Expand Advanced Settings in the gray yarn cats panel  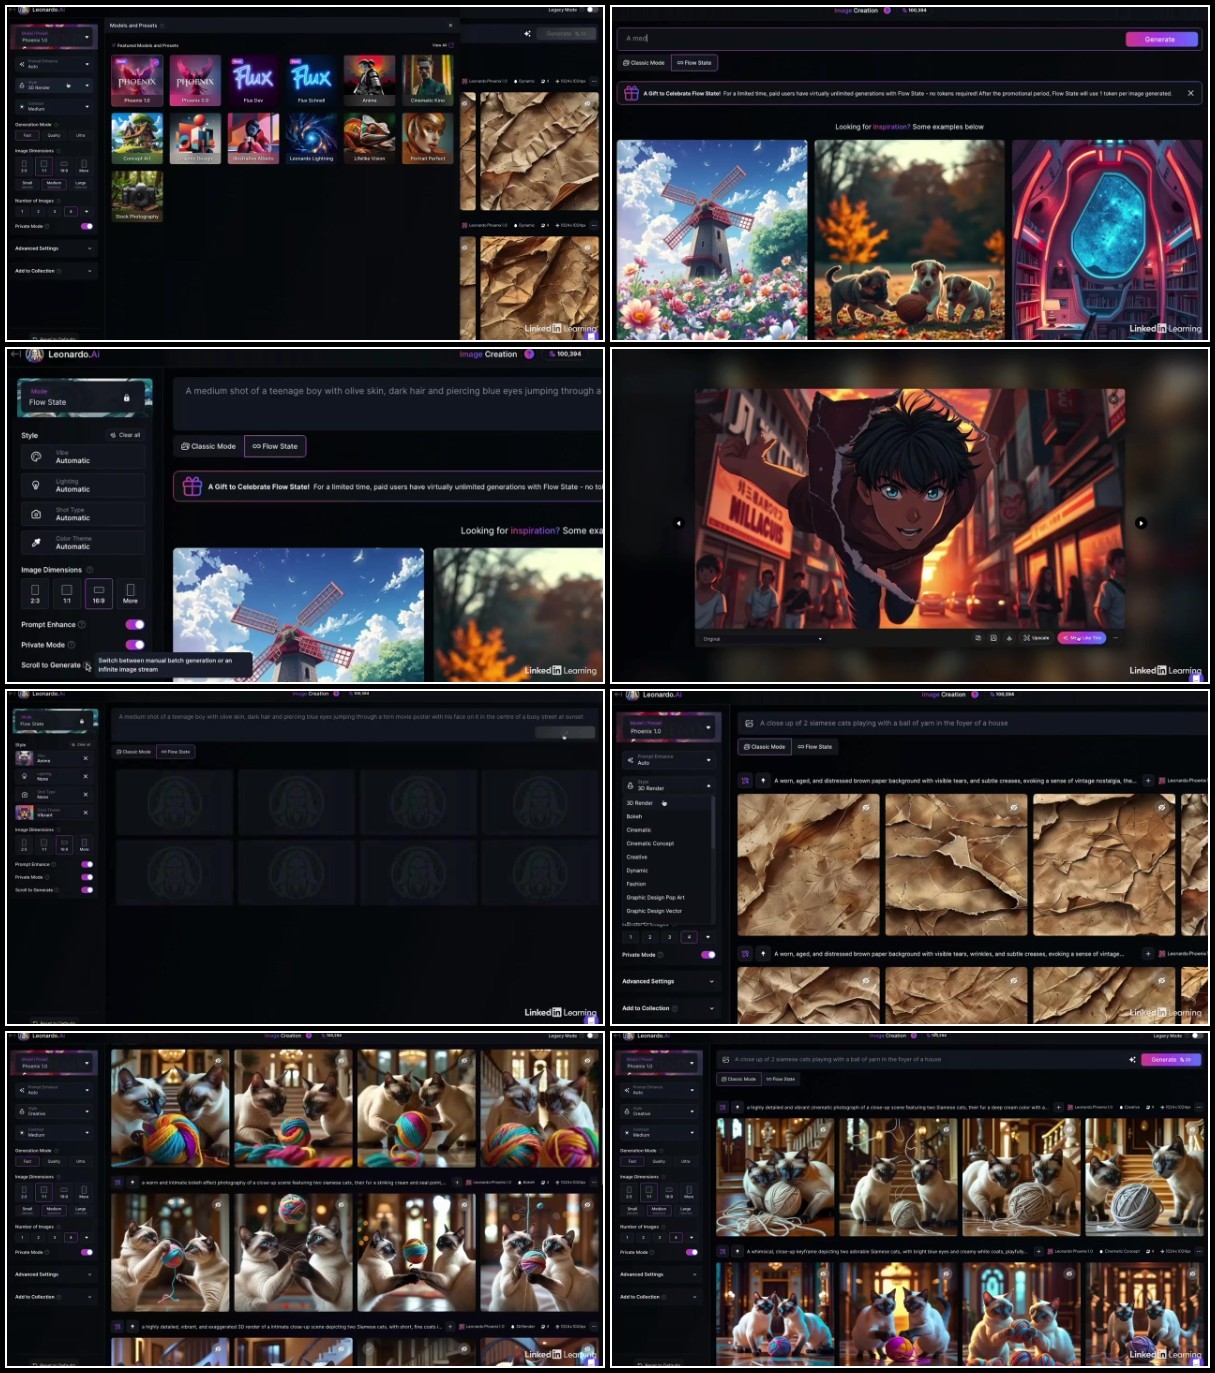(659, 1274)
